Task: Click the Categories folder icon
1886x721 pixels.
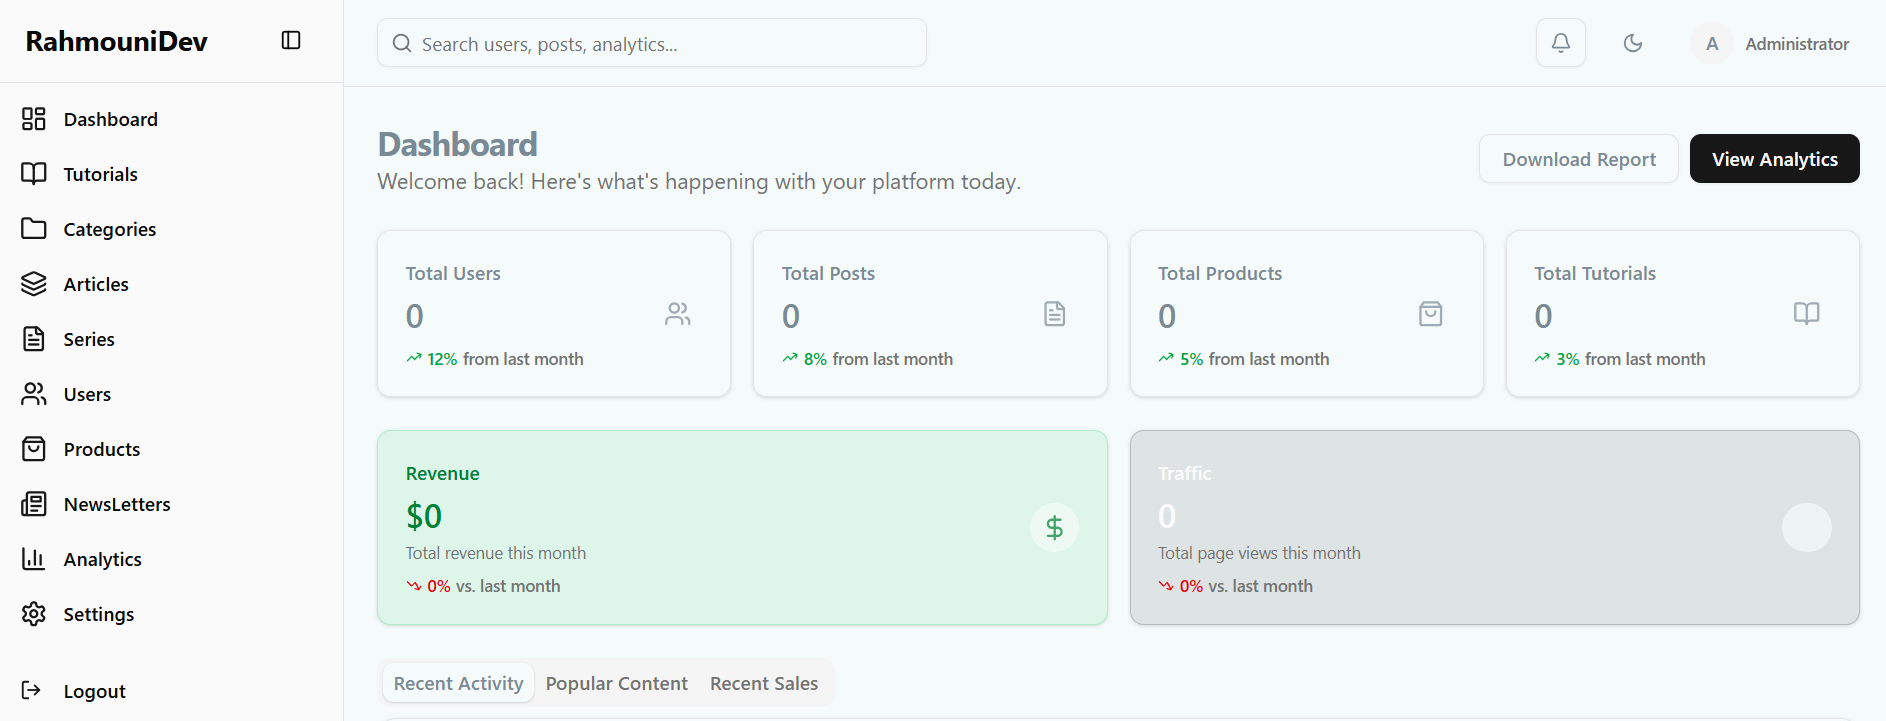Action: point(34,229)
